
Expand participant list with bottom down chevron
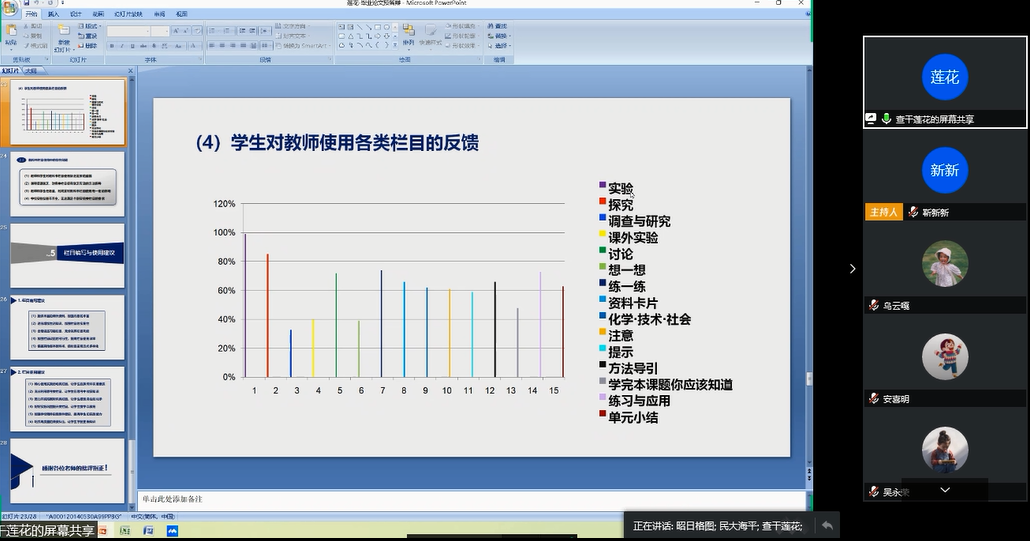click(x=945, y=490)
